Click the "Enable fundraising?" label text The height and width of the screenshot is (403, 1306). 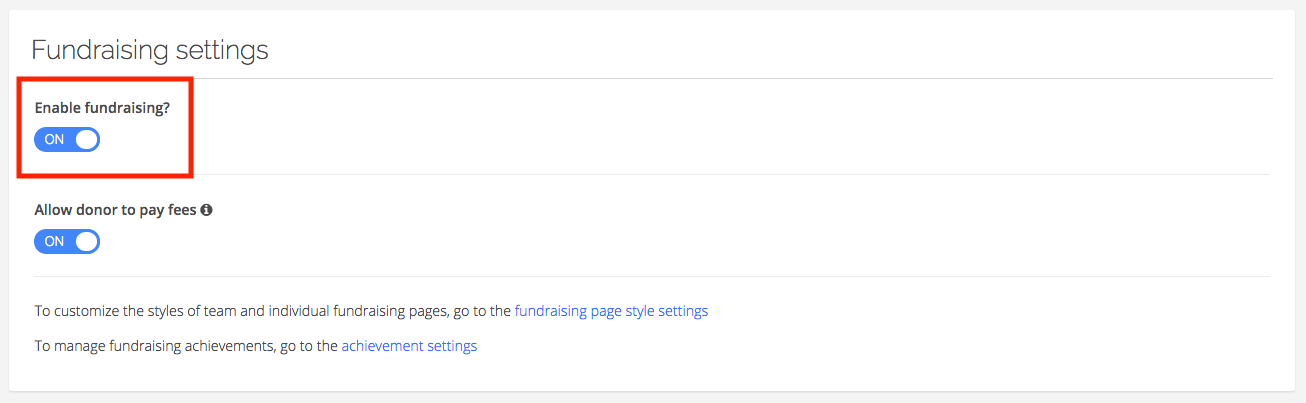click(x=103, y=107)
